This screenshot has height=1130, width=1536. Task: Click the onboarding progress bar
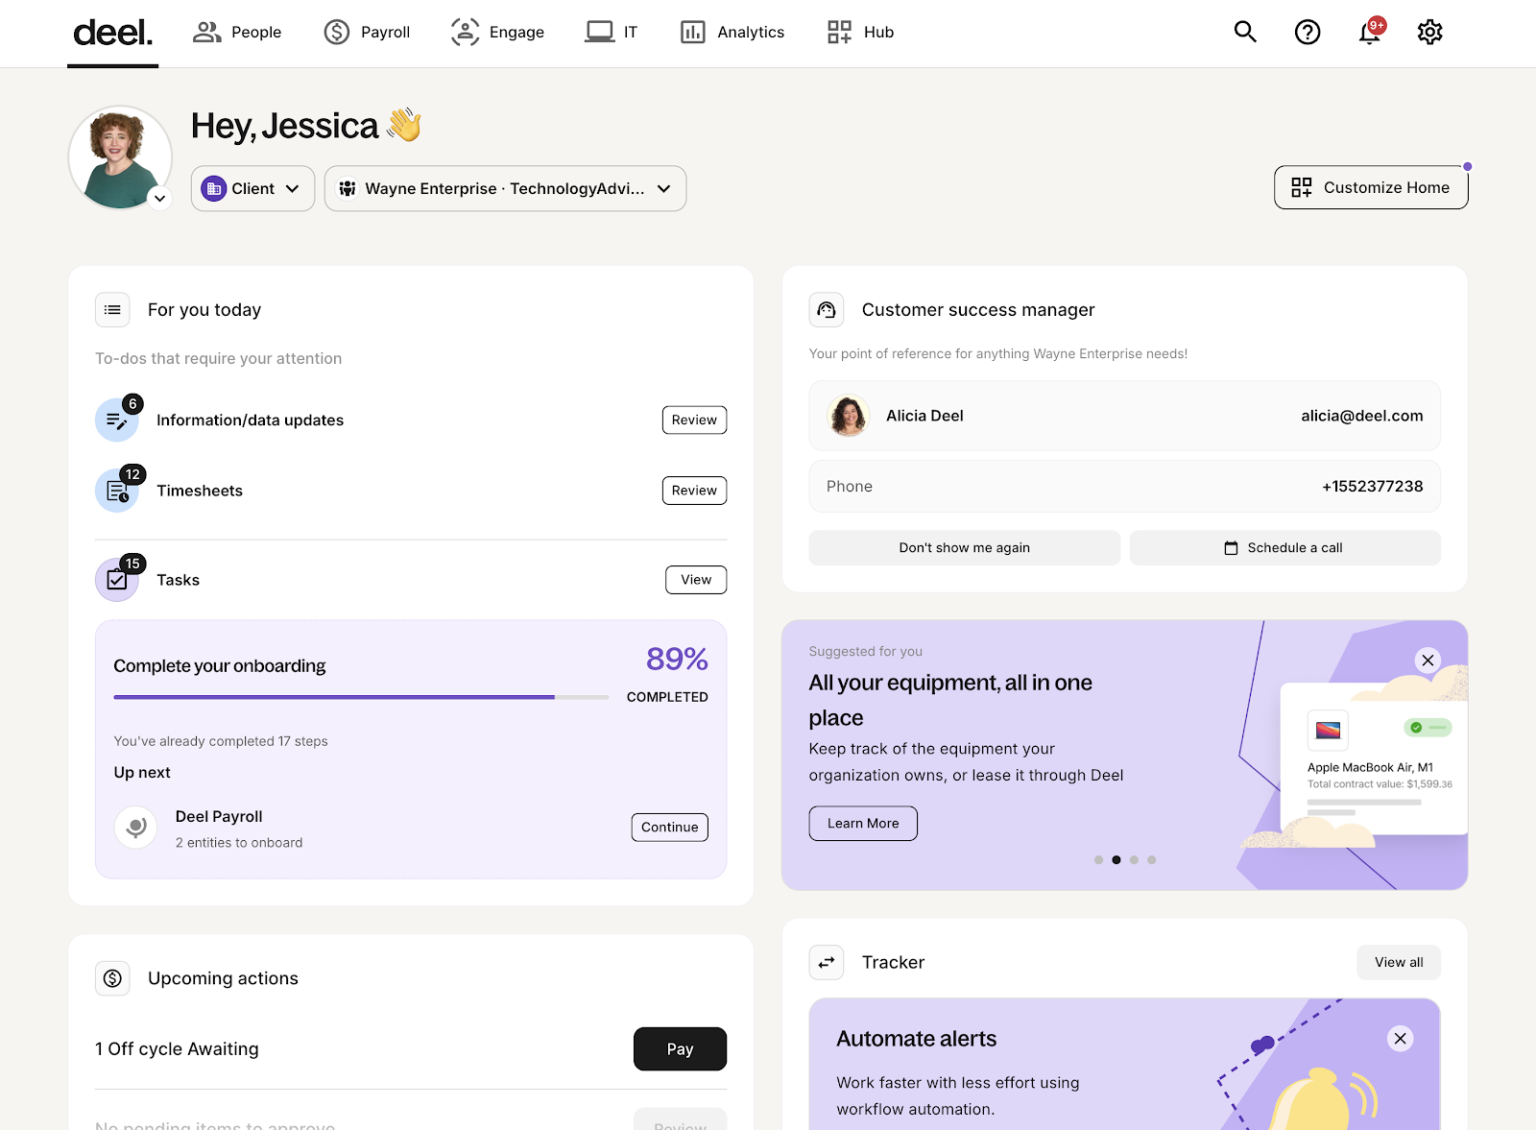click(x=360, y=697)
